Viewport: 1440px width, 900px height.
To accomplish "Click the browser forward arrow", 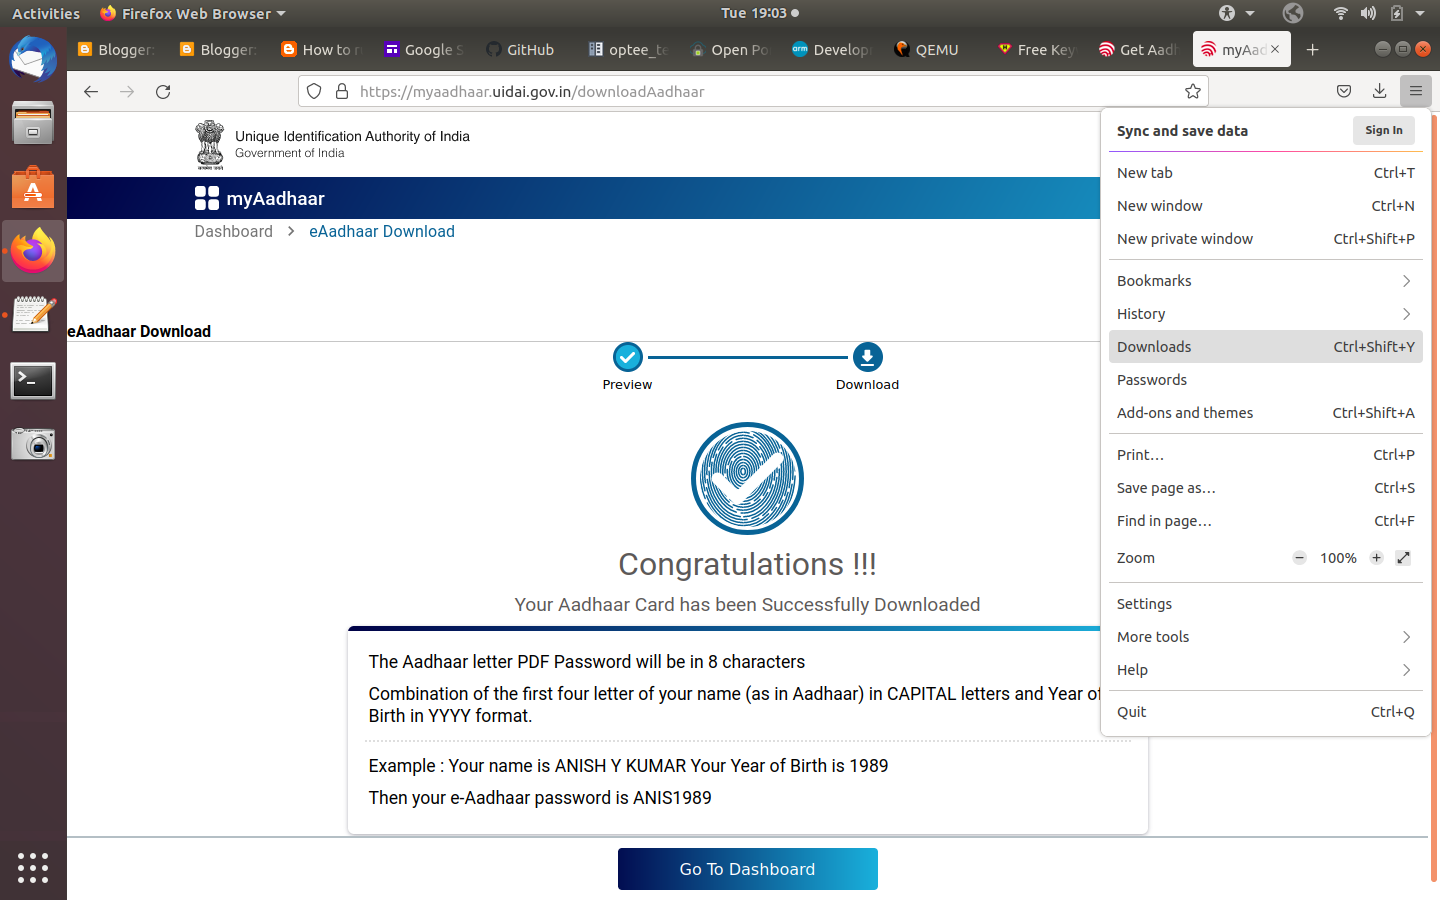I will point(127,91).
